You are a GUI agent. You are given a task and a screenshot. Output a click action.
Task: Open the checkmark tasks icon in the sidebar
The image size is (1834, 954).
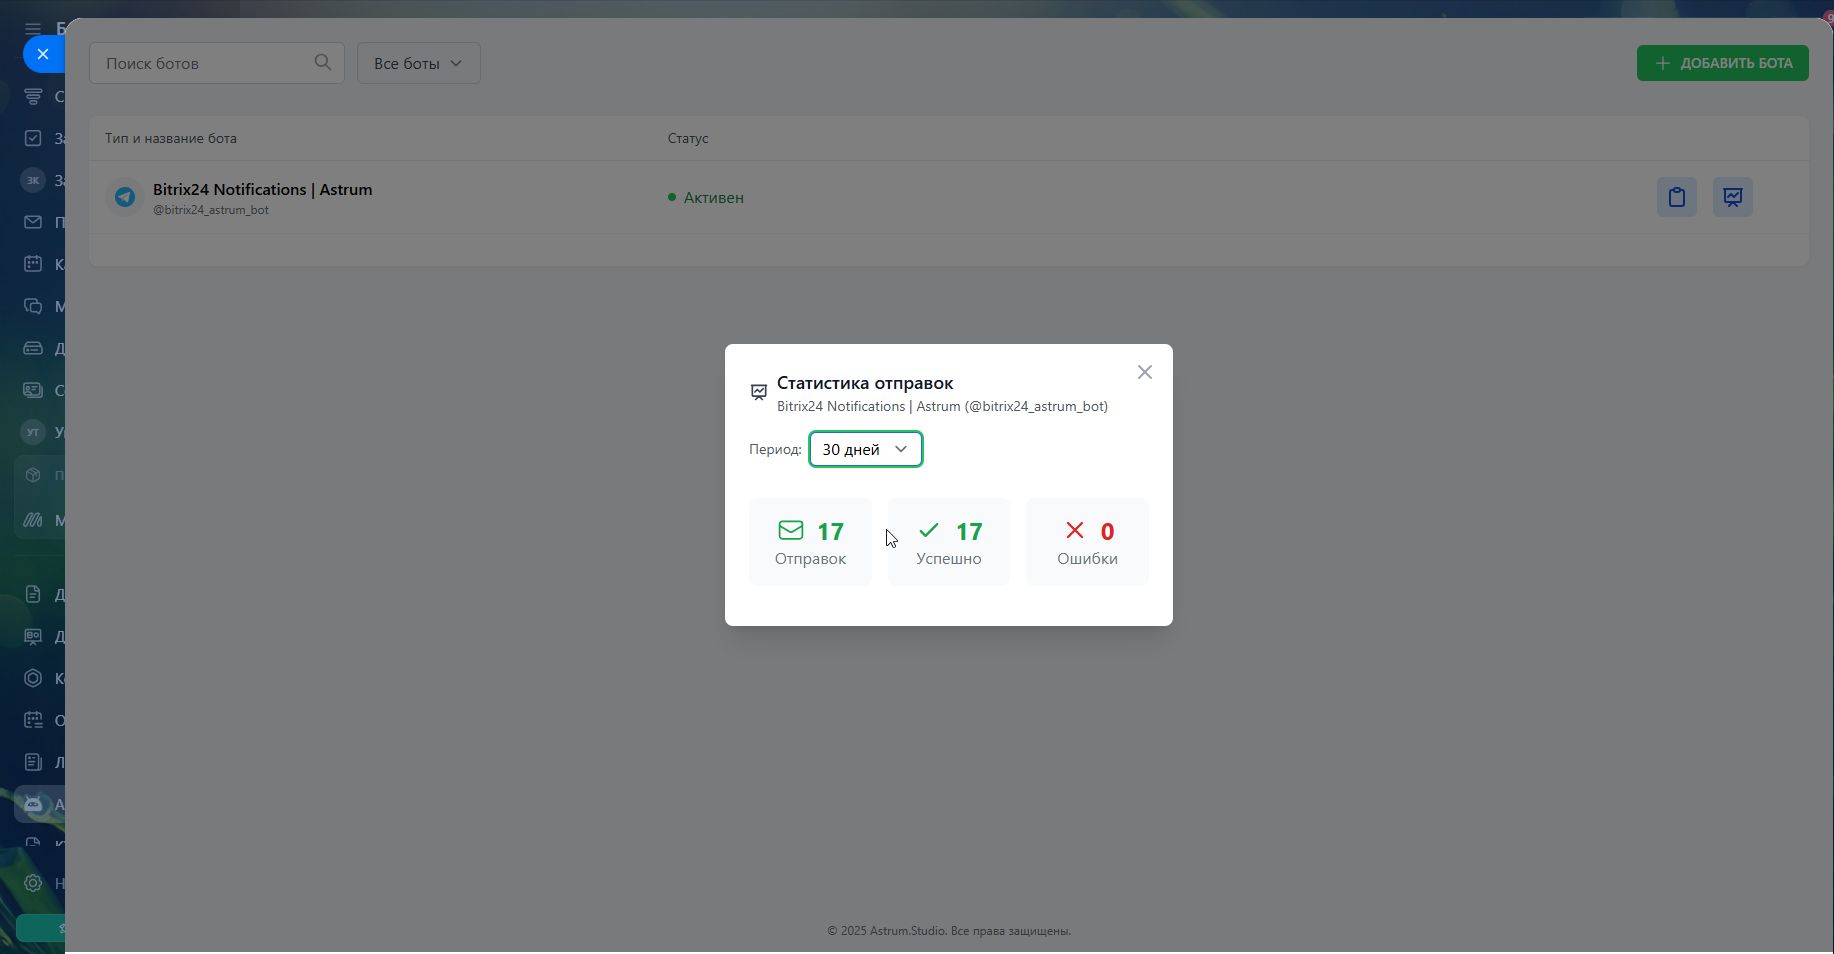[33, 138]
